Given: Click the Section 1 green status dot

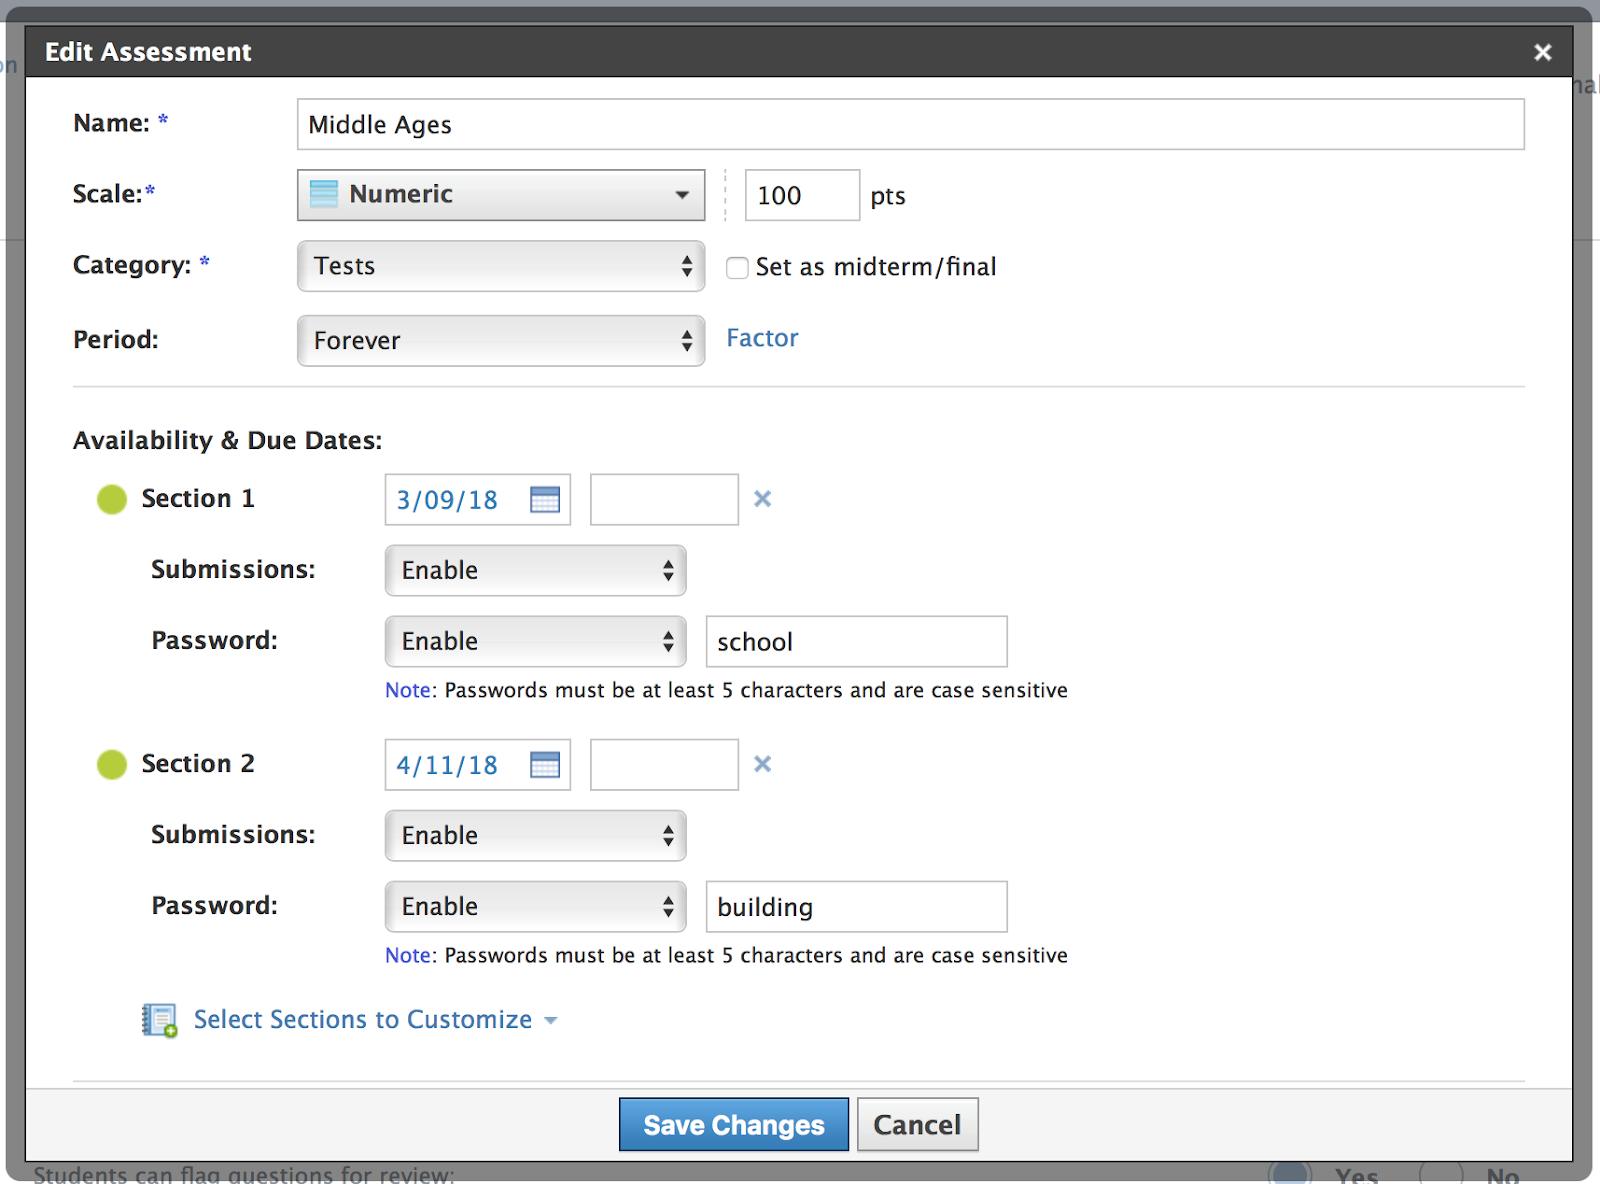Looking at the screenshot, I should click(112, 499).
